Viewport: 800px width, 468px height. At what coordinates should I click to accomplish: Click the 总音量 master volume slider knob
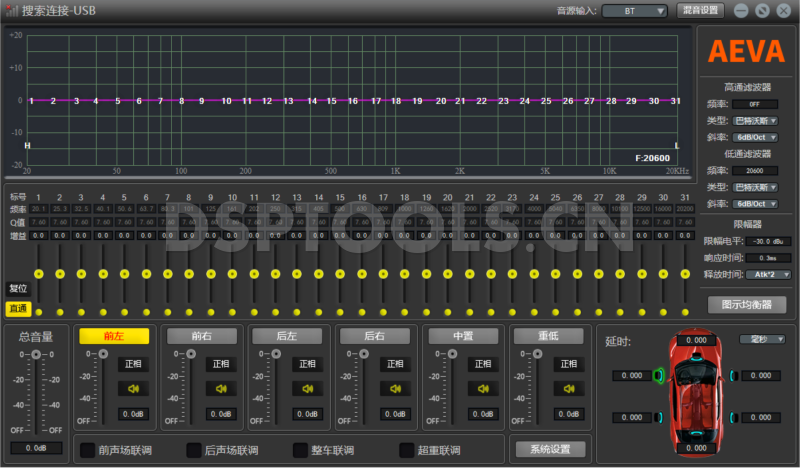coord(36,355)
